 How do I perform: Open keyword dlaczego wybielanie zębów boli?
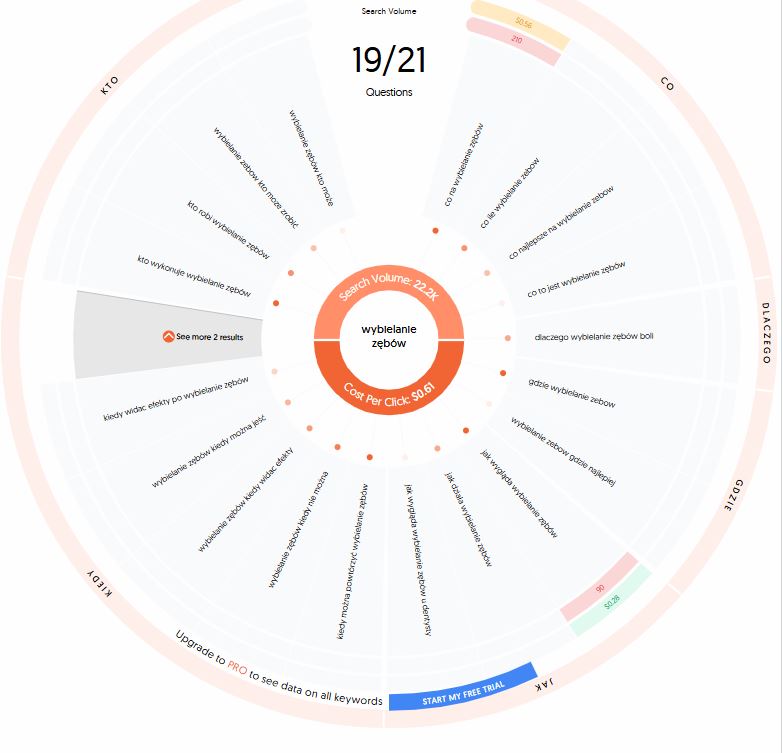pos(594,337)
